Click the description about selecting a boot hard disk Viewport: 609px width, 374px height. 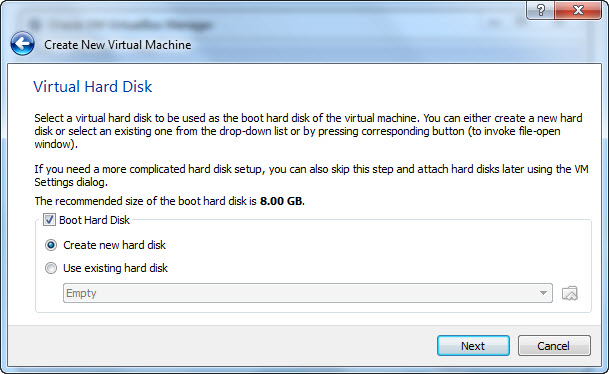tap(308, 131)
